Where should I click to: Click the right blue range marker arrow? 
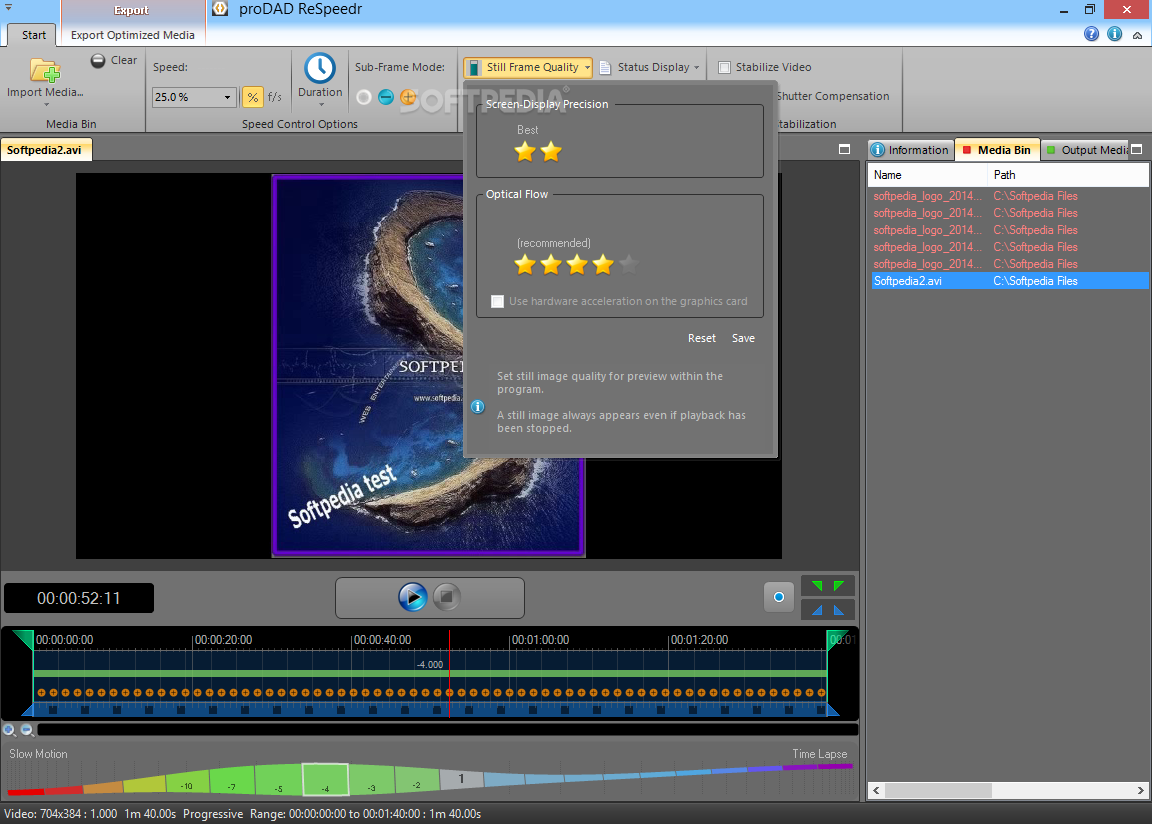(x=838, y=610)
